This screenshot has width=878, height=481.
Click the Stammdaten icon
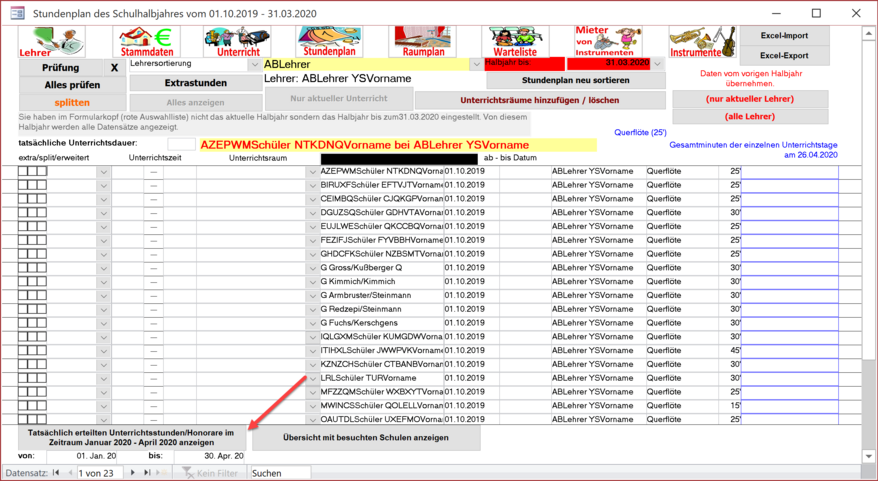click(x=146, y=41)
